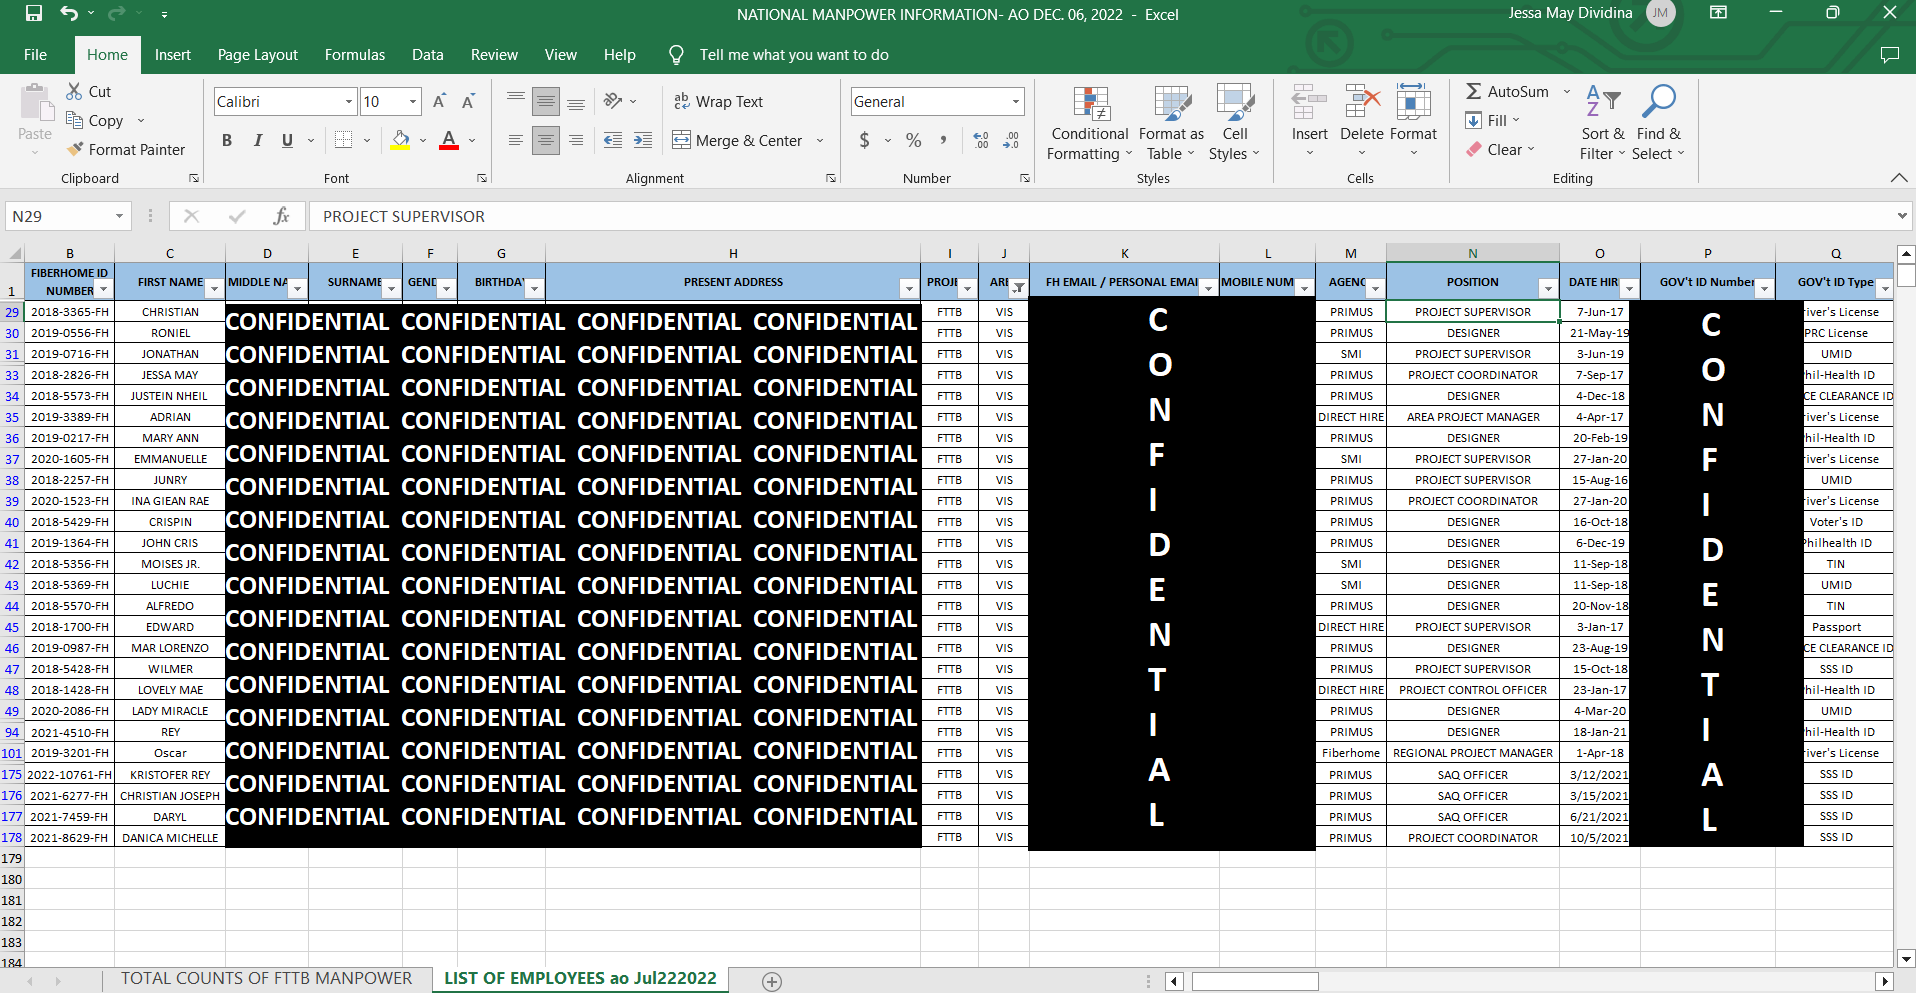The image size is (1916, 993).
Task: Toggle Middle Align vertical alignment
Action: [x=545, y=101]
